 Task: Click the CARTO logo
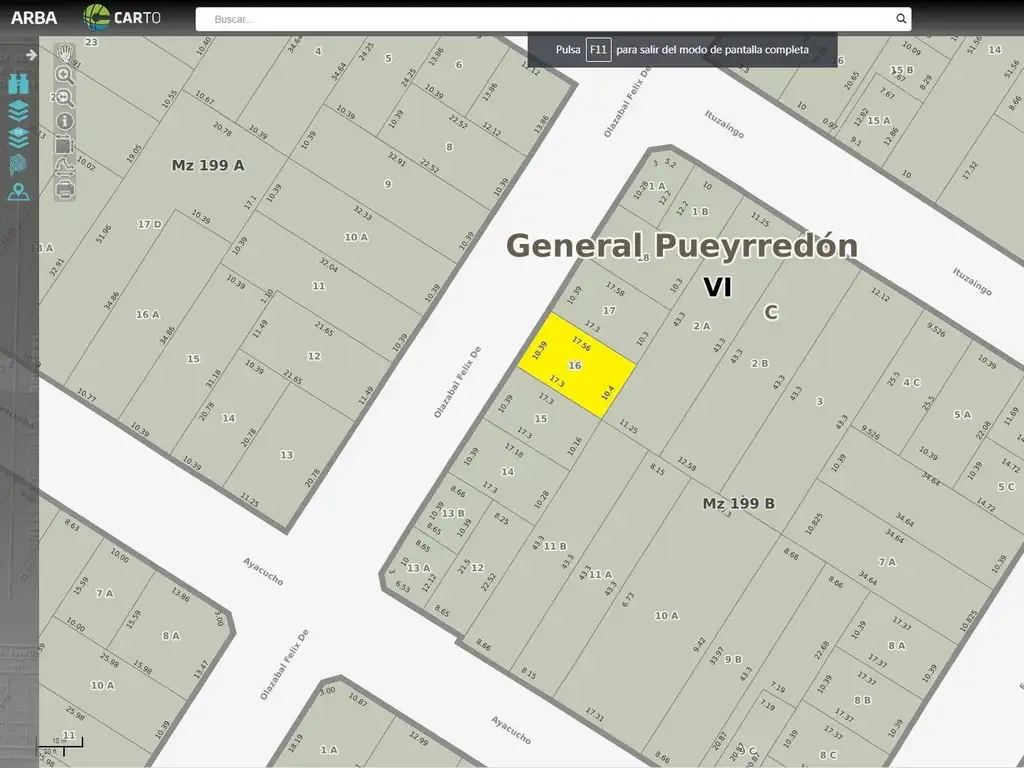(x=122, y=18)
